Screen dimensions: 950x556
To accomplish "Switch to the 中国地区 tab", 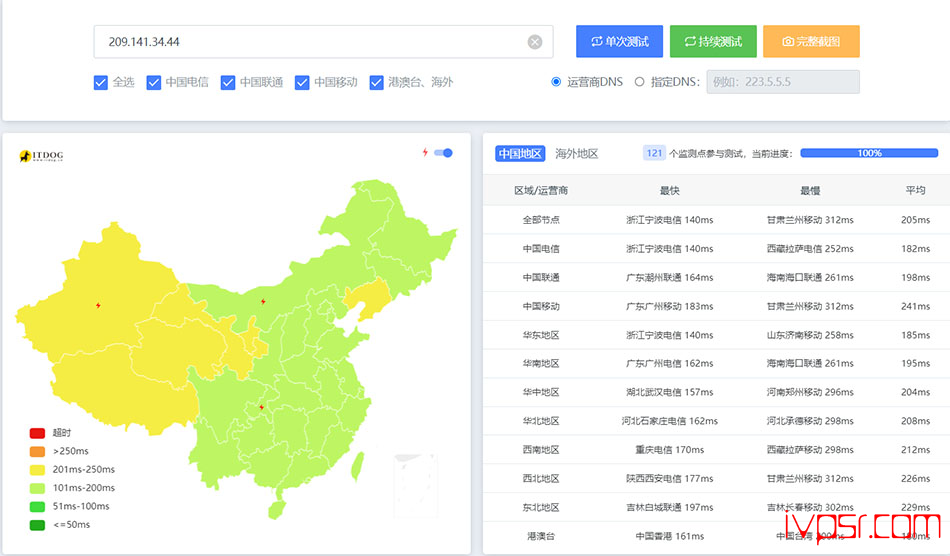I will tap(520, 153).
